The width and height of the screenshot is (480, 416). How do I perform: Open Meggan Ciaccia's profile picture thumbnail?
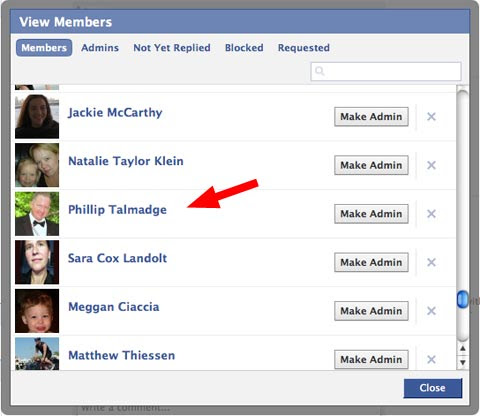37,311
